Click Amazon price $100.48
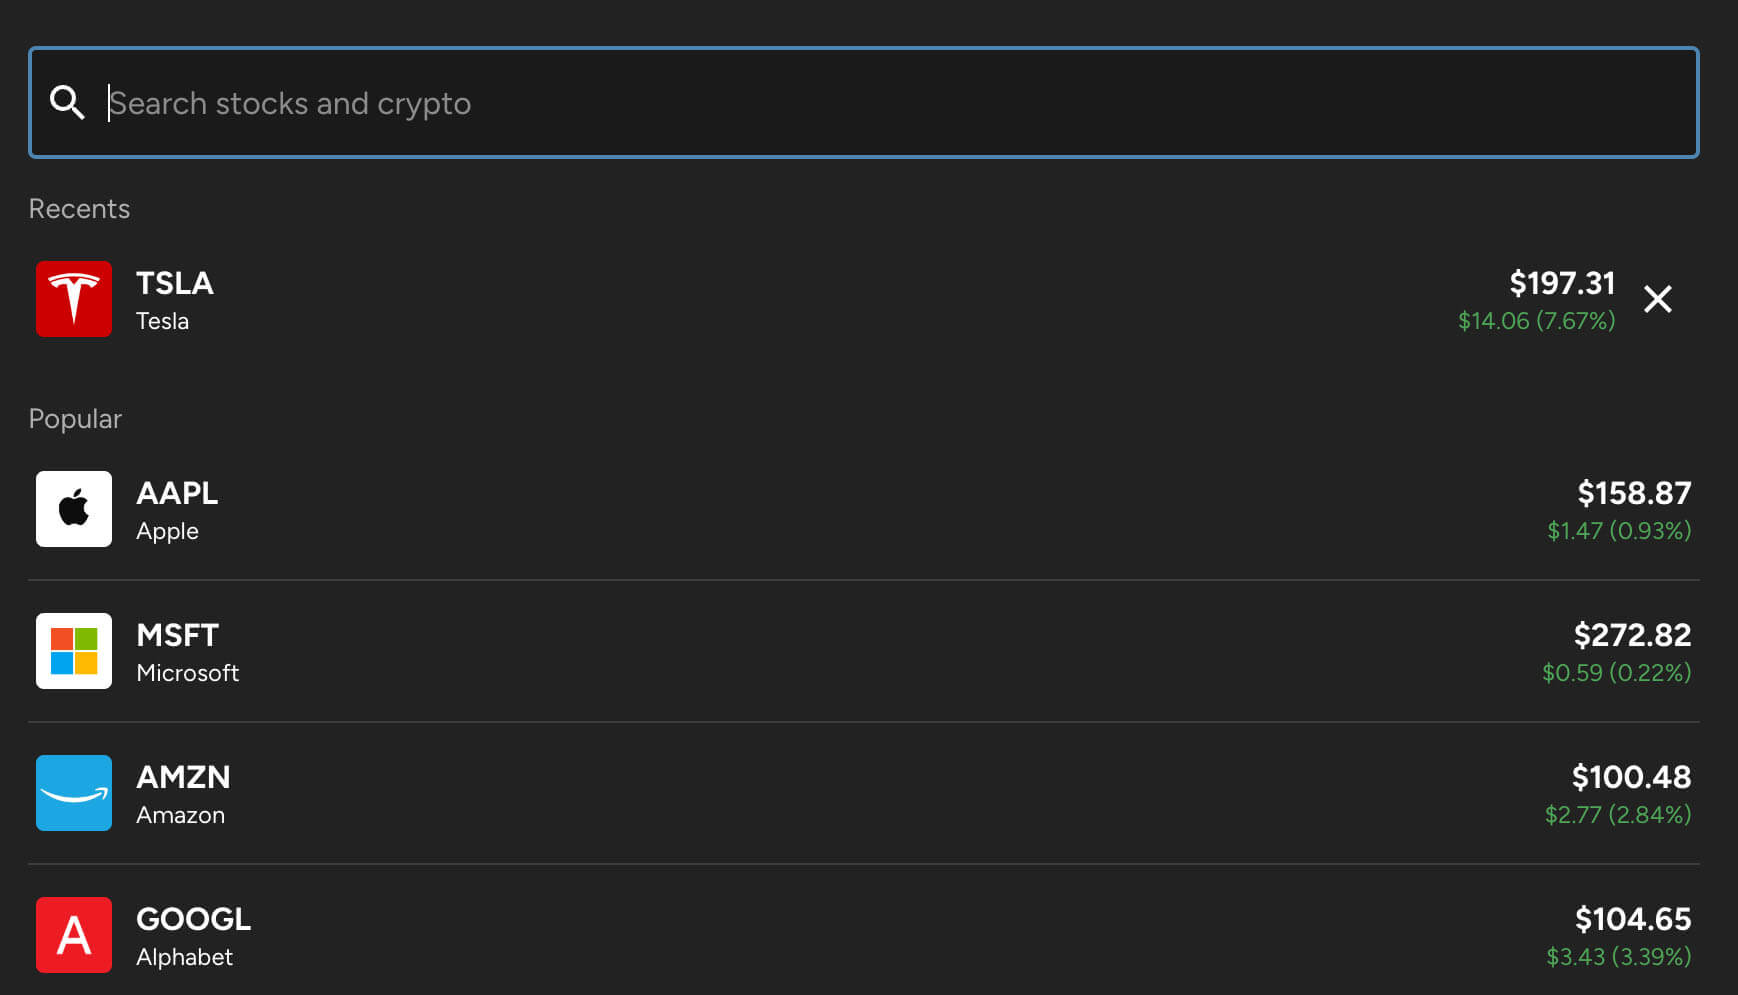This screenshot has width=1738, height=995. 1631,777
